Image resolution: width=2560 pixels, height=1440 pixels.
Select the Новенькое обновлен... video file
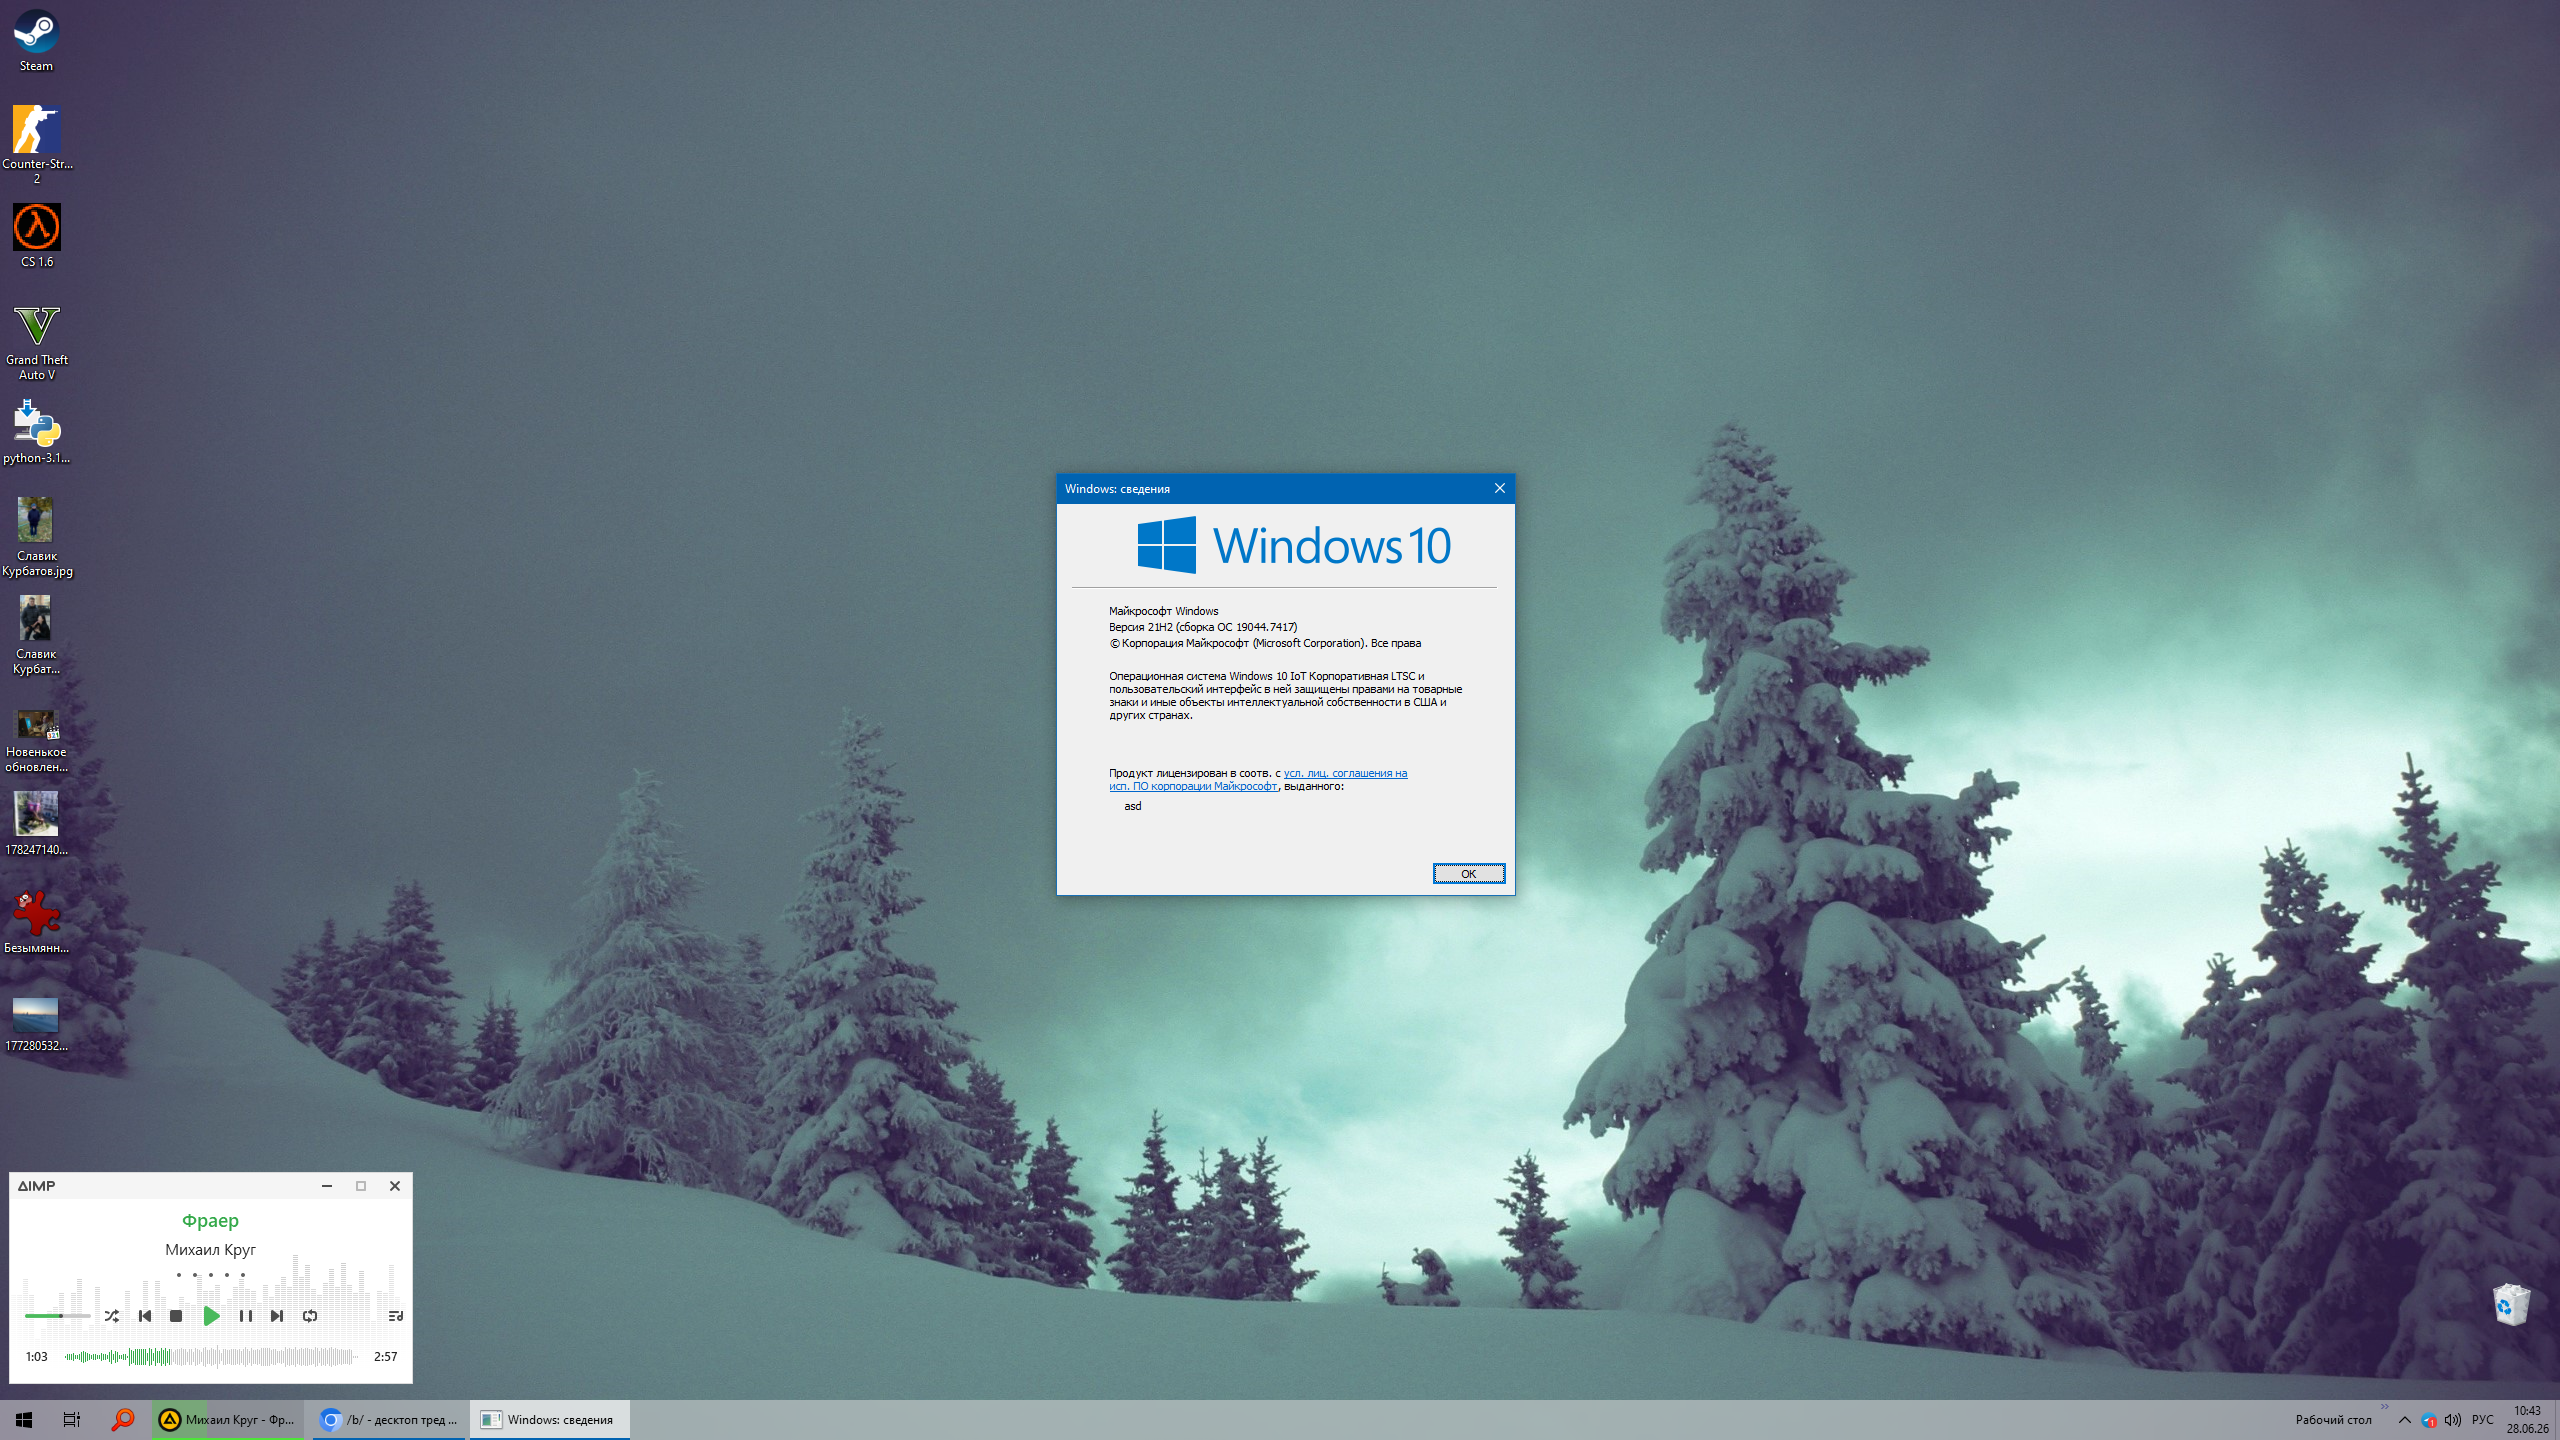pyautogui.click(x=37, y=739)
